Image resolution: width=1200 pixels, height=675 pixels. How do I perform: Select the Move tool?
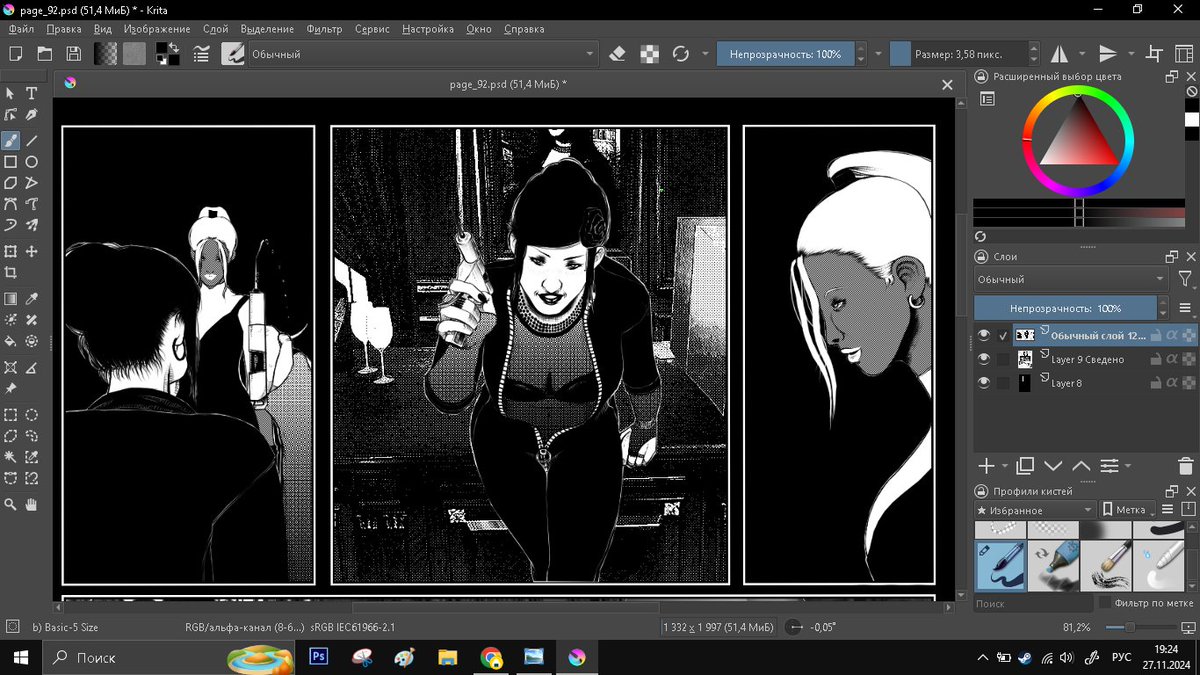coord(32,251)
